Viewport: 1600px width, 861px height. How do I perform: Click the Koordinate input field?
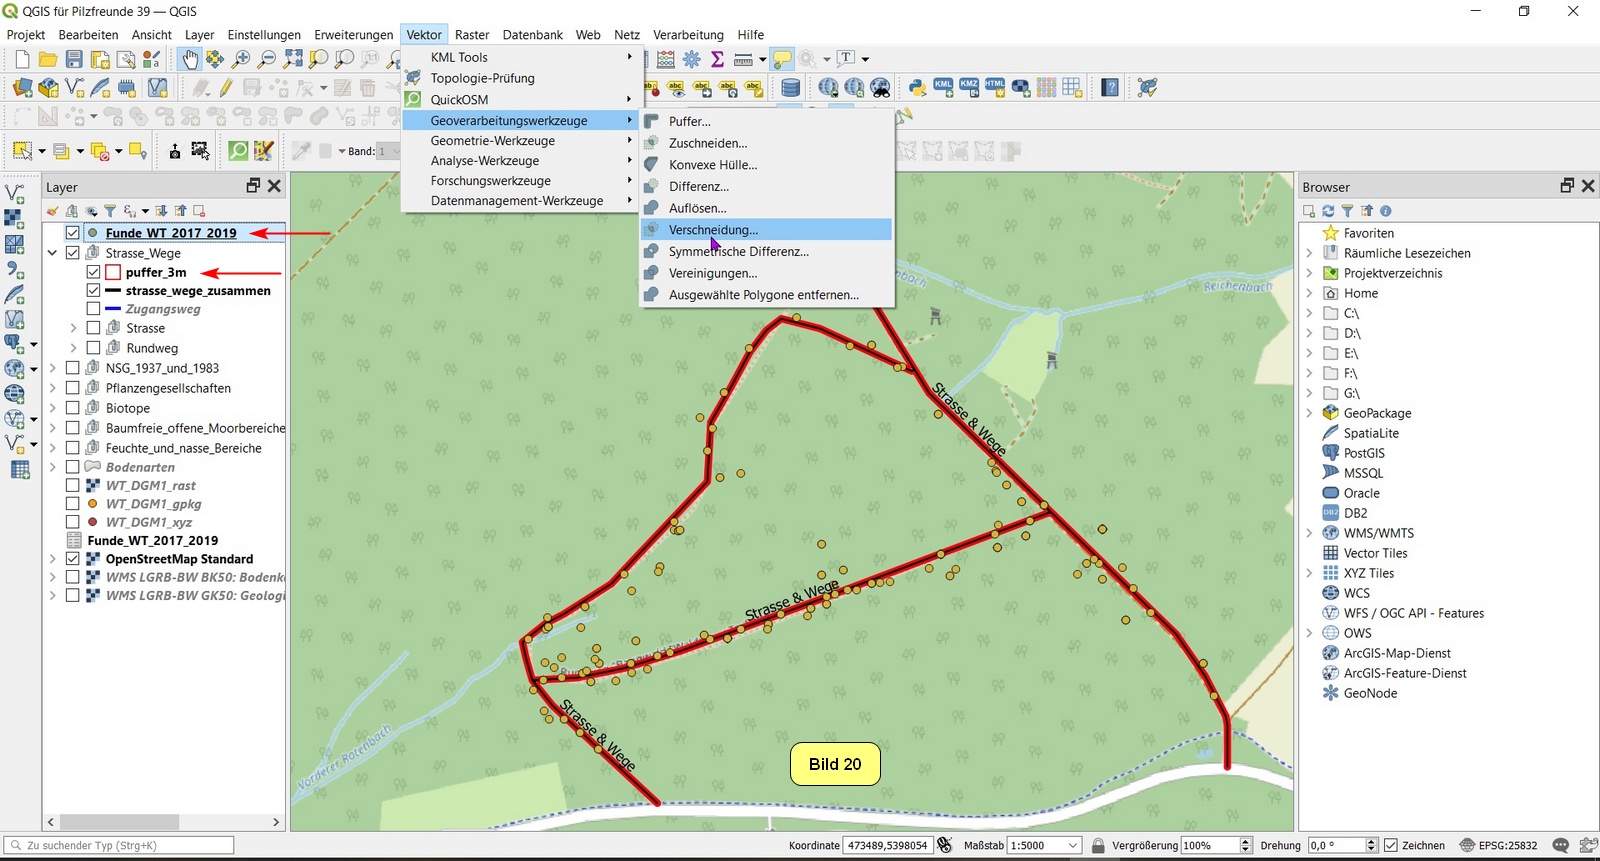[x=887, y=846]
